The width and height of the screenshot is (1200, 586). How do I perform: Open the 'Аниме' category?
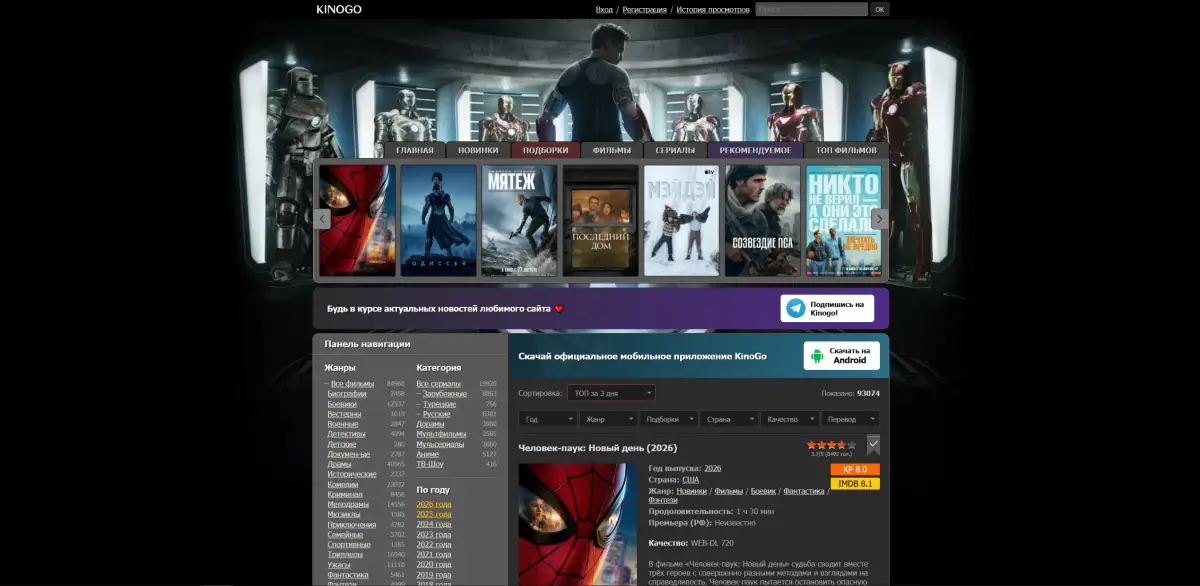(x=428, y=454)
